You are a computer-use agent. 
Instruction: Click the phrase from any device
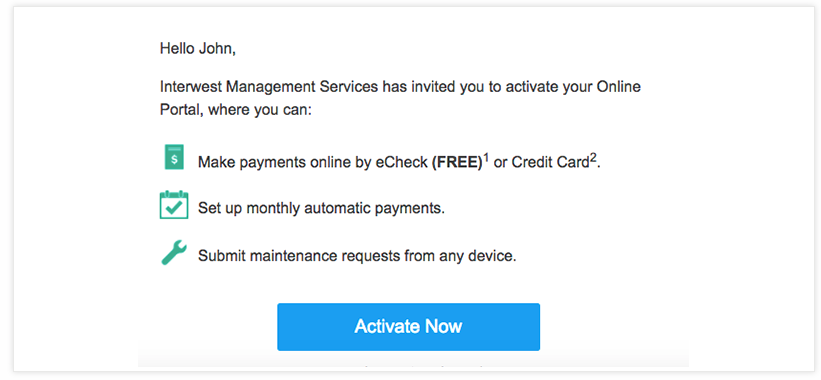click(x=460, y=256)
